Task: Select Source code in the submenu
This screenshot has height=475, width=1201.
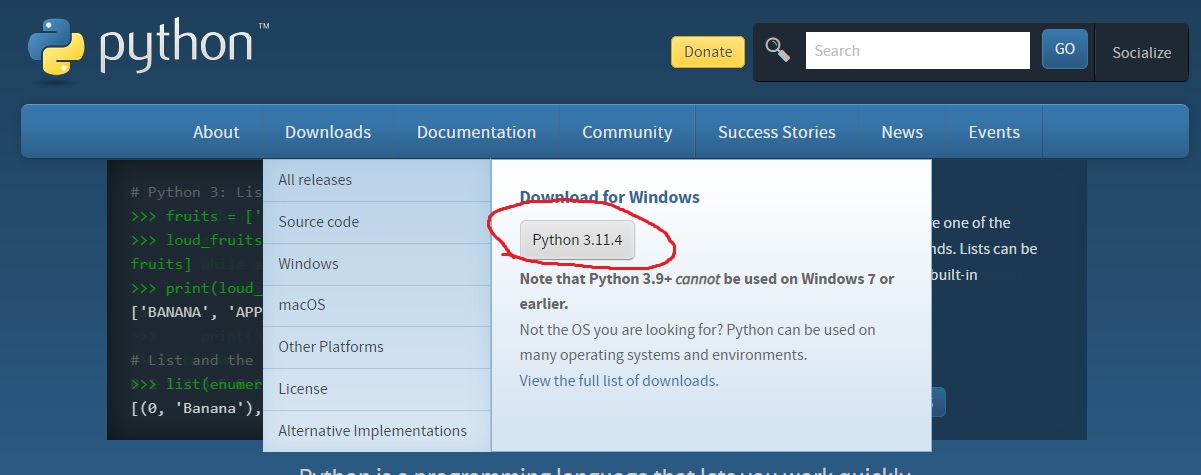Action: (x=318, y=222)
